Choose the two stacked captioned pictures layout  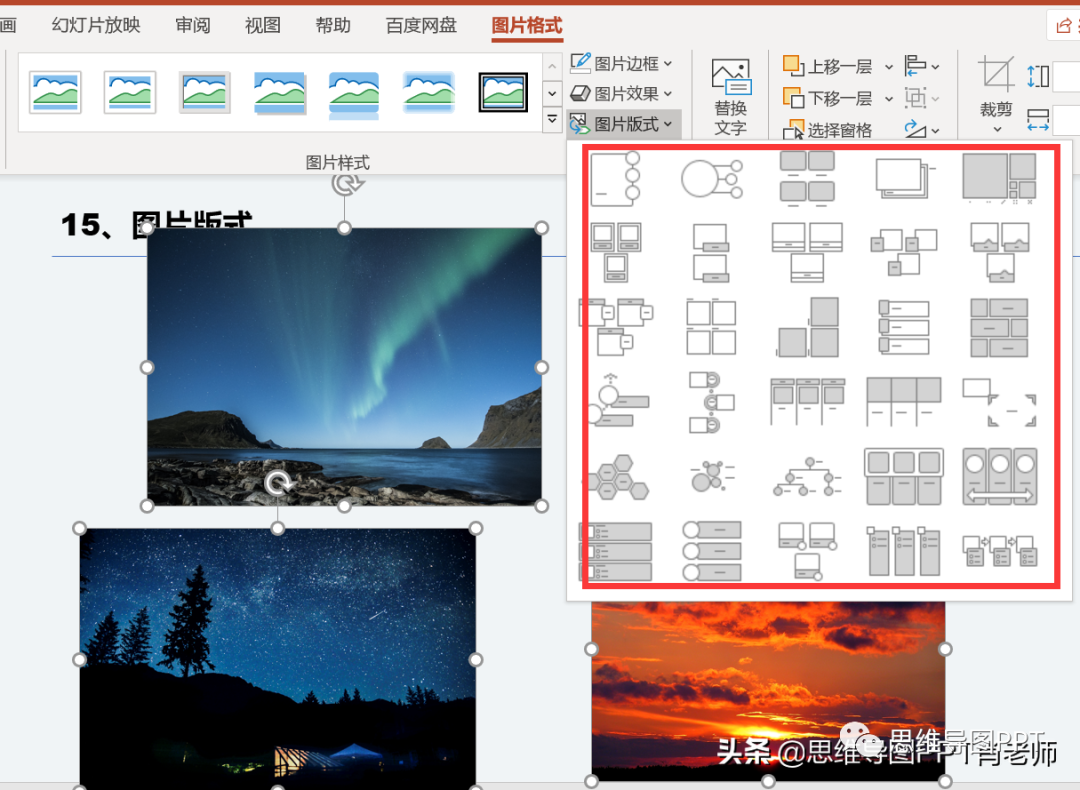711,252
